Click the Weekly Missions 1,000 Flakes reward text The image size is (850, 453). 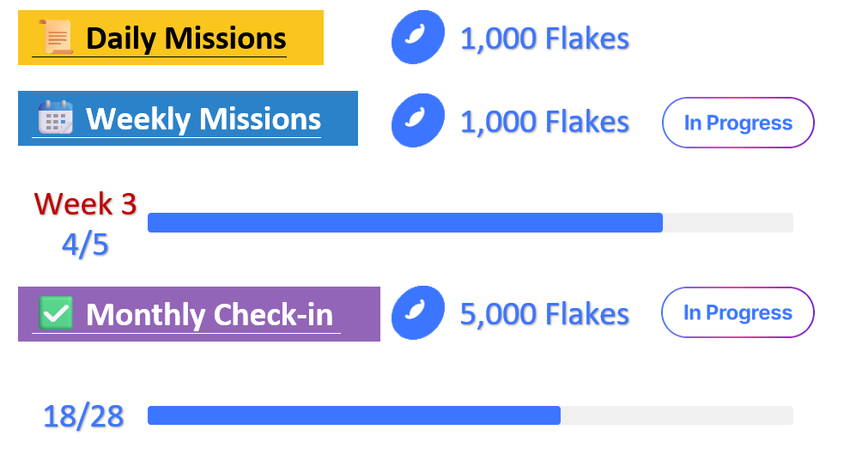point(544,122)
